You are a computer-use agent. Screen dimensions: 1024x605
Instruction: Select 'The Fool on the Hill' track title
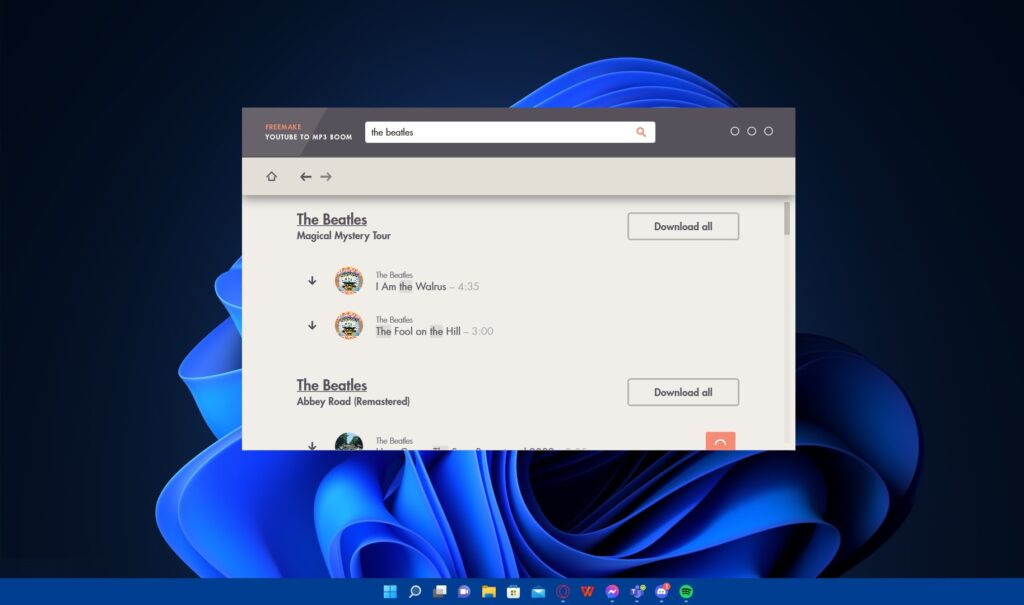click(x=418, y=331)
